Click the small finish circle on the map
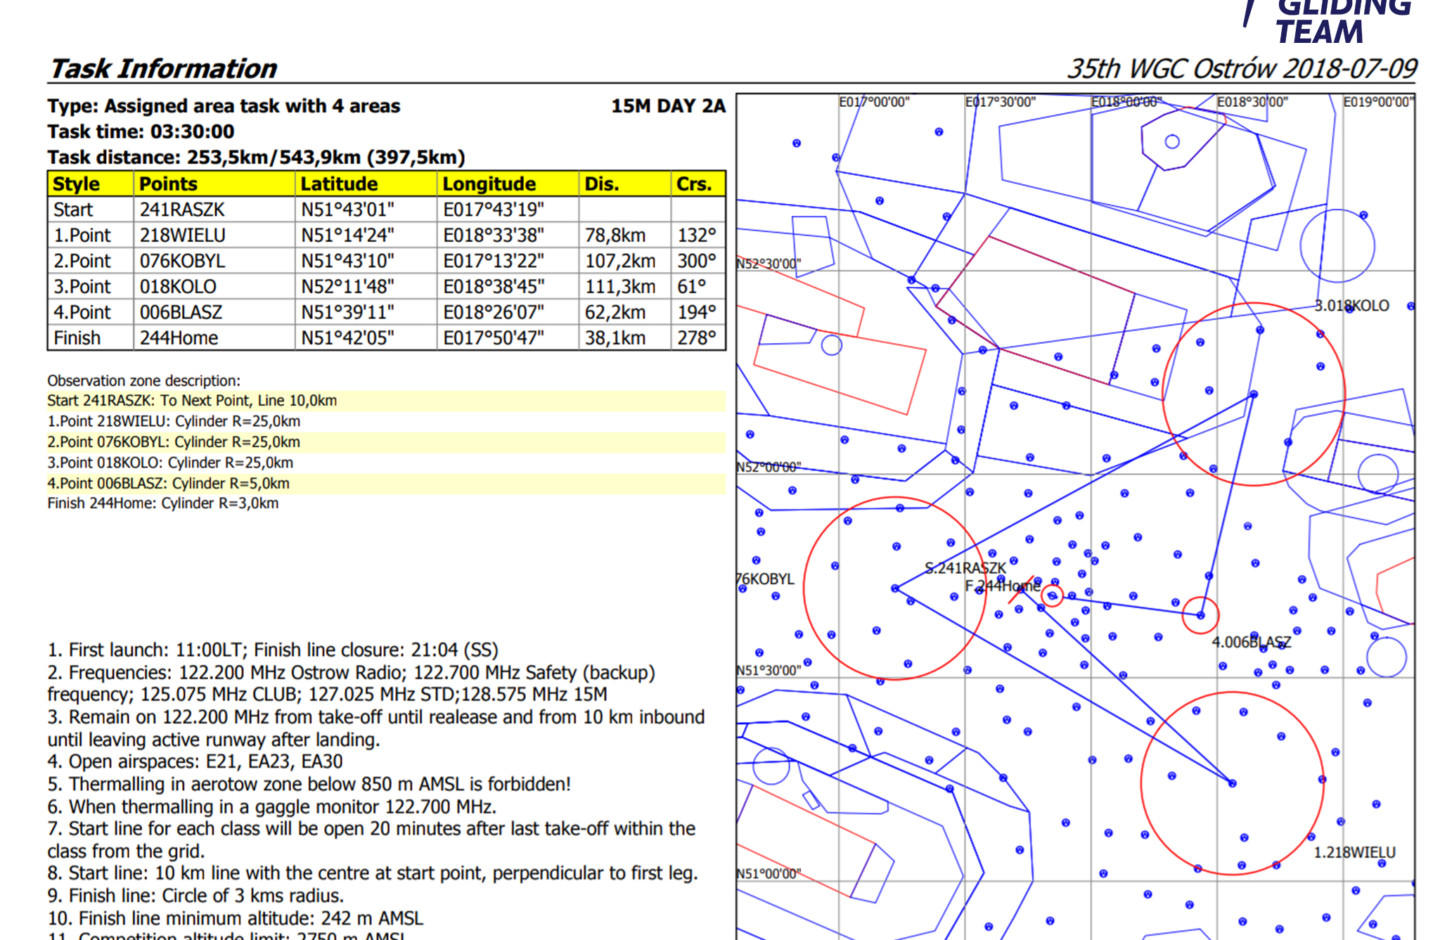This screenshot has height=940, width=1440. coord(1052,596)
